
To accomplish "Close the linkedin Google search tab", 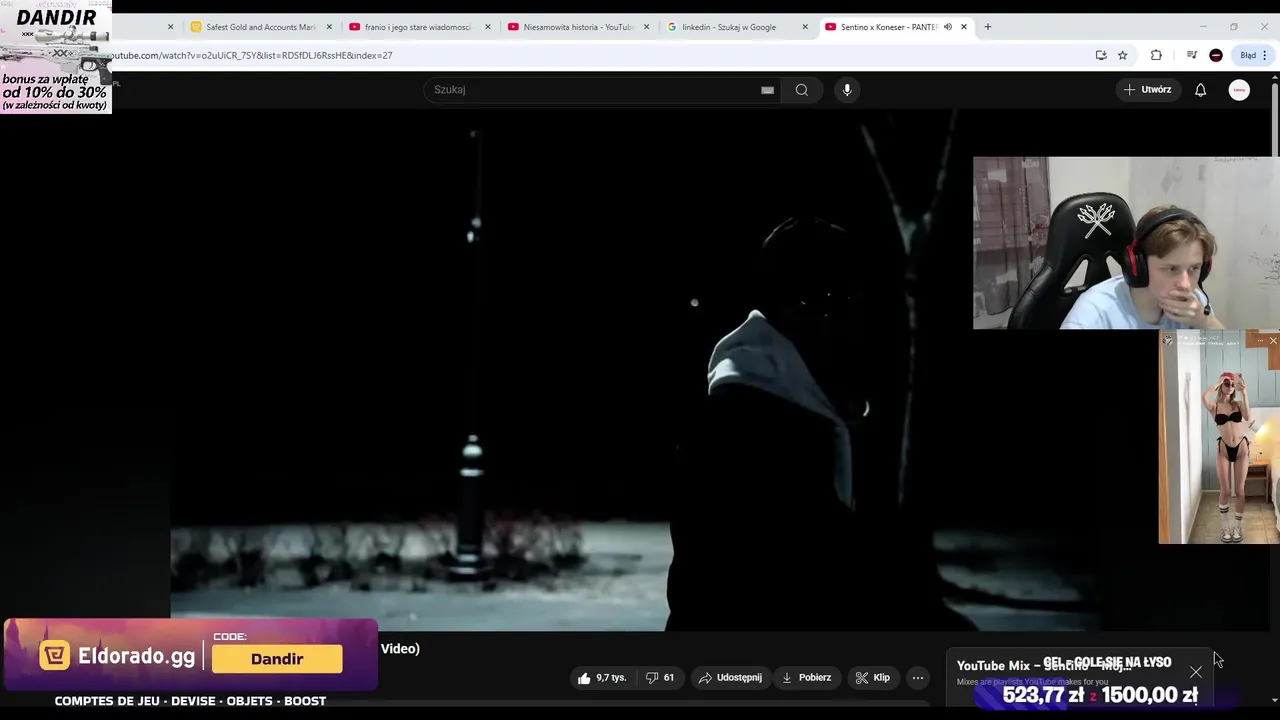I will 805,27.
